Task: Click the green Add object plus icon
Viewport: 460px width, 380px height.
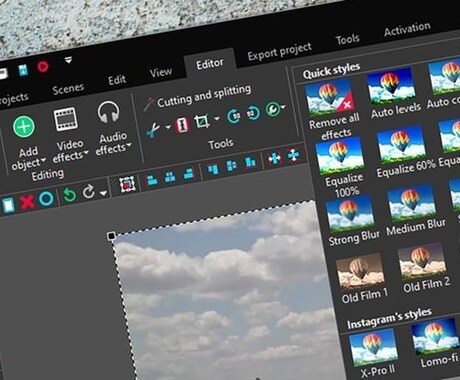Action: (x=24, y=127)
